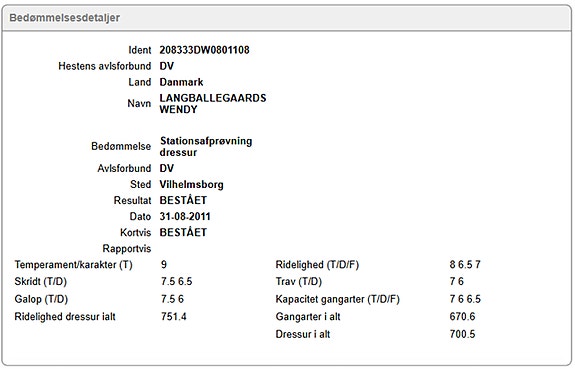Click the Dressur i alt label

tap(303, 334)
